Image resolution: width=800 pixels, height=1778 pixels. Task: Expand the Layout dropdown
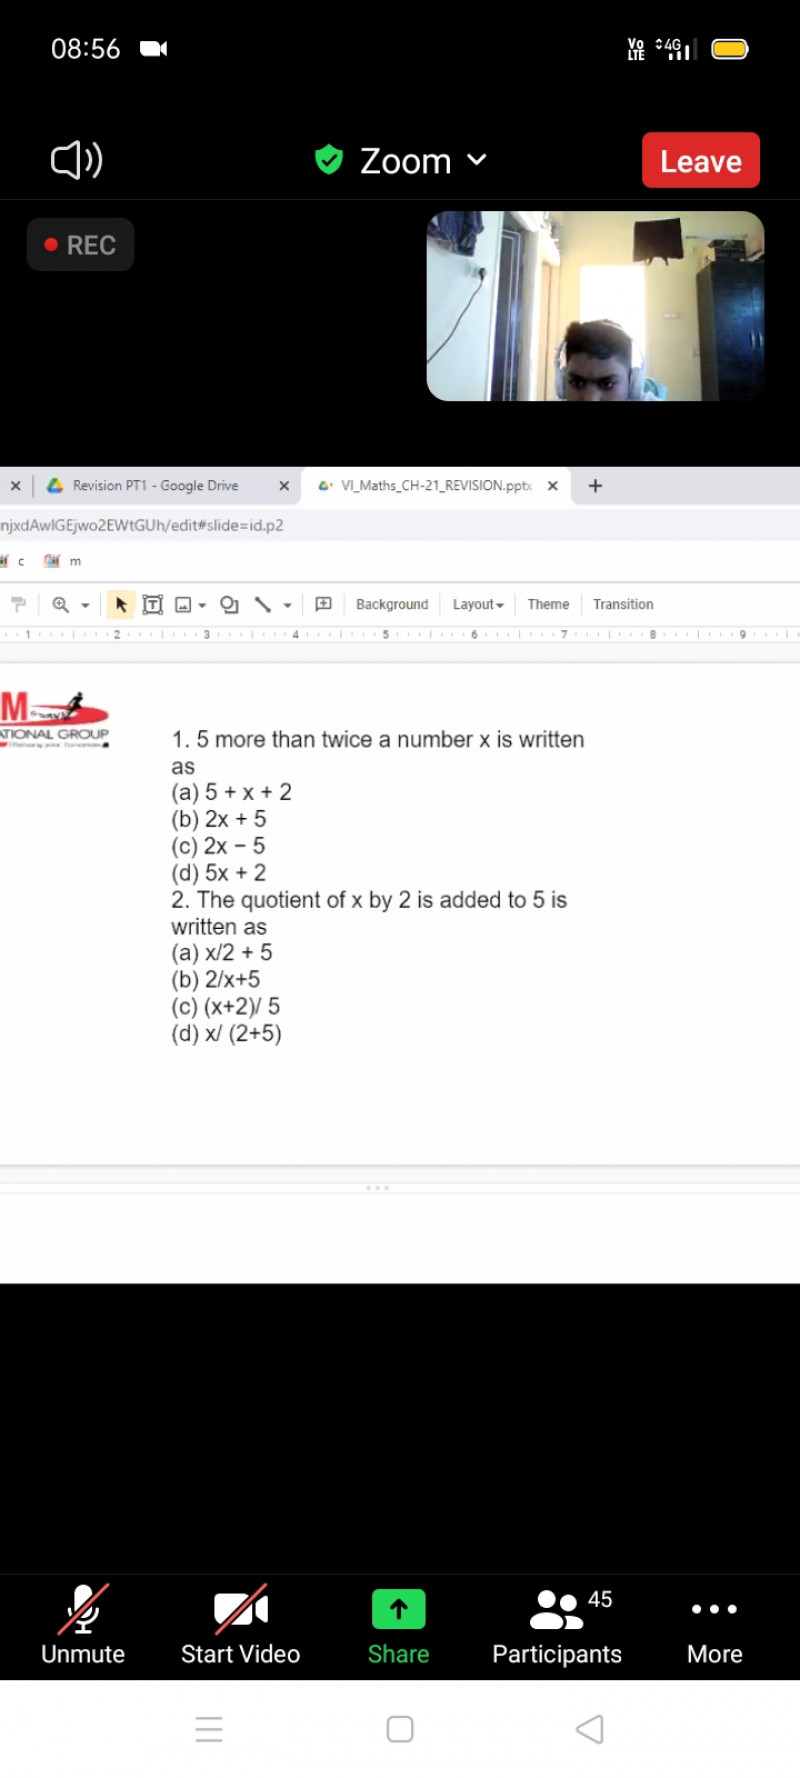pos(478,605)
